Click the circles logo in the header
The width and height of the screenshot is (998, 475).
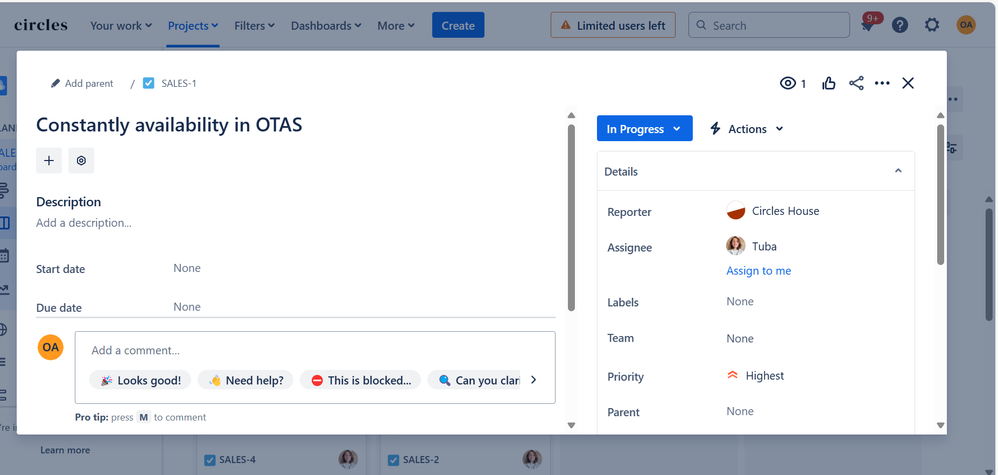(41, 25)
